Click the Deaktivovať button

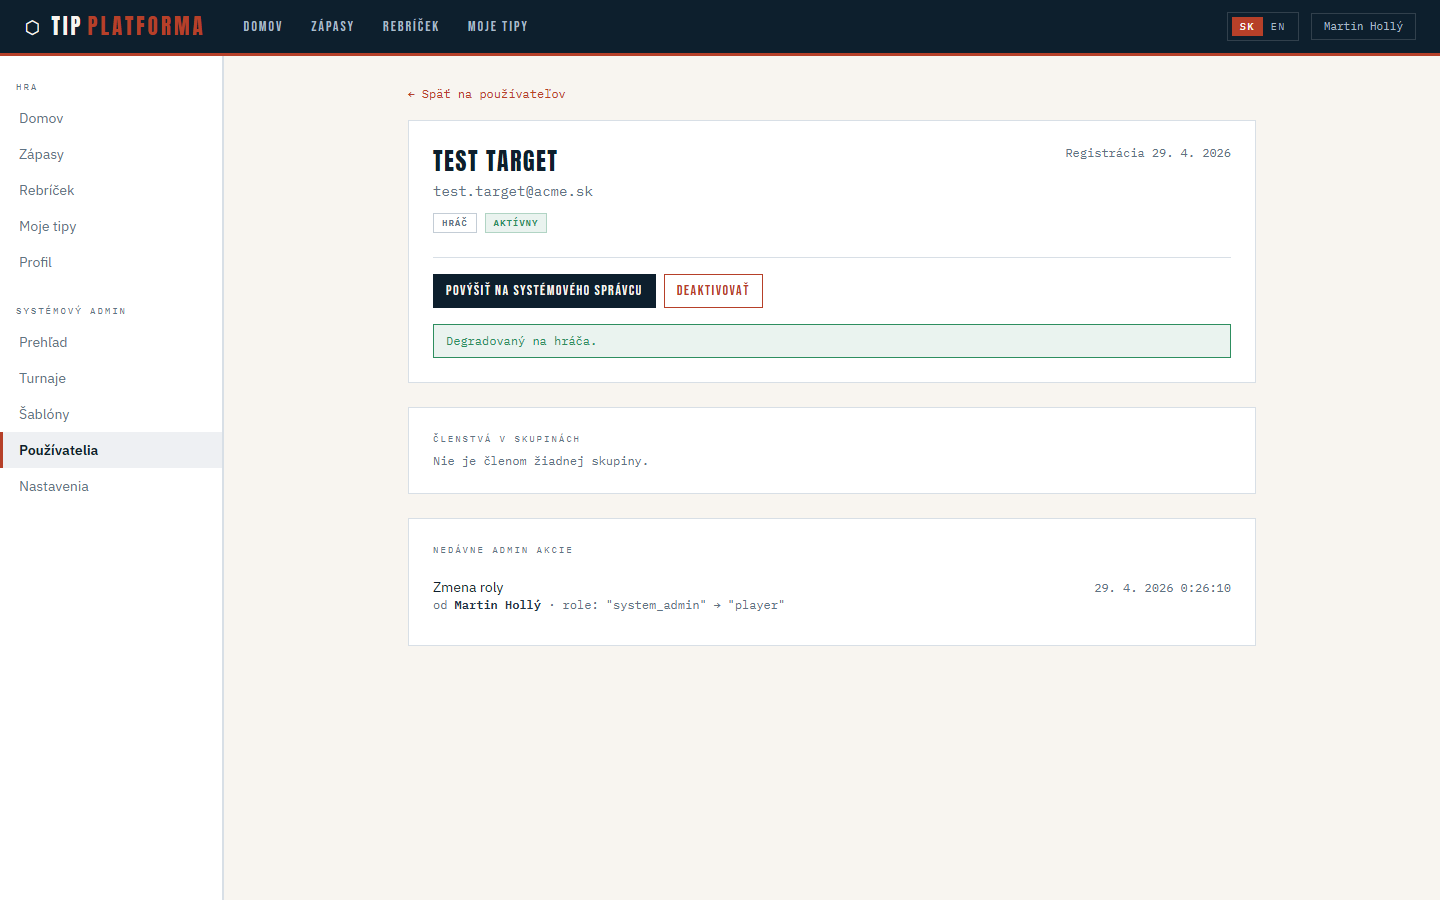coord(713,291)
